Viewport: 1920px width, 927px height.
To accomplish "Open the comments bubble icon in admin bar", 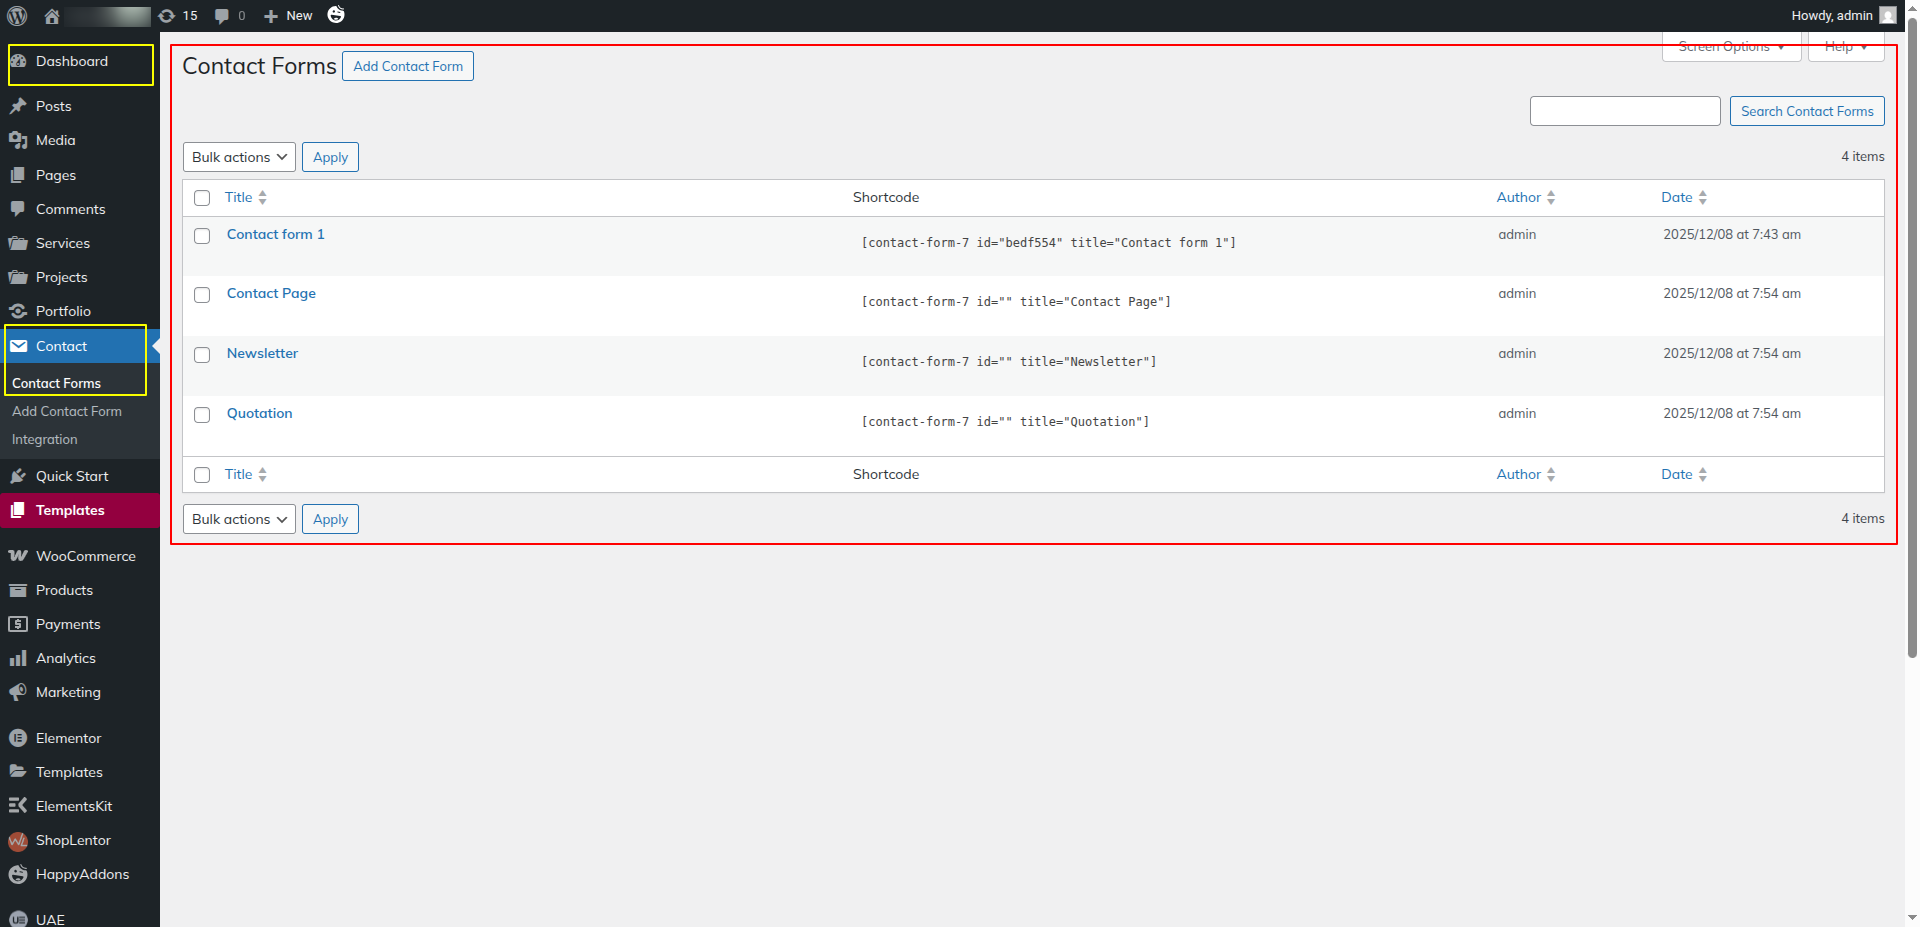I will point(222,16).
